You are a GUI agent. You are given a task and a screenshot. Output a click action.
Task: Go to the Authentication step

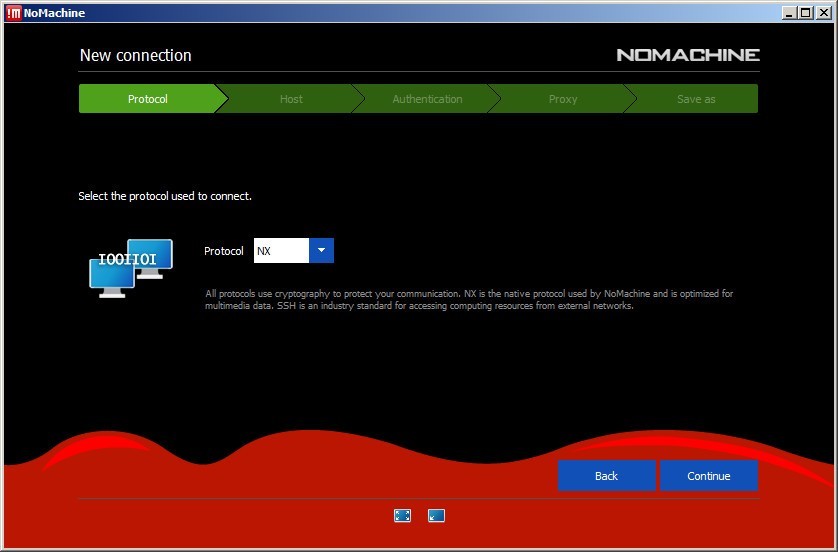click(427, 99)
